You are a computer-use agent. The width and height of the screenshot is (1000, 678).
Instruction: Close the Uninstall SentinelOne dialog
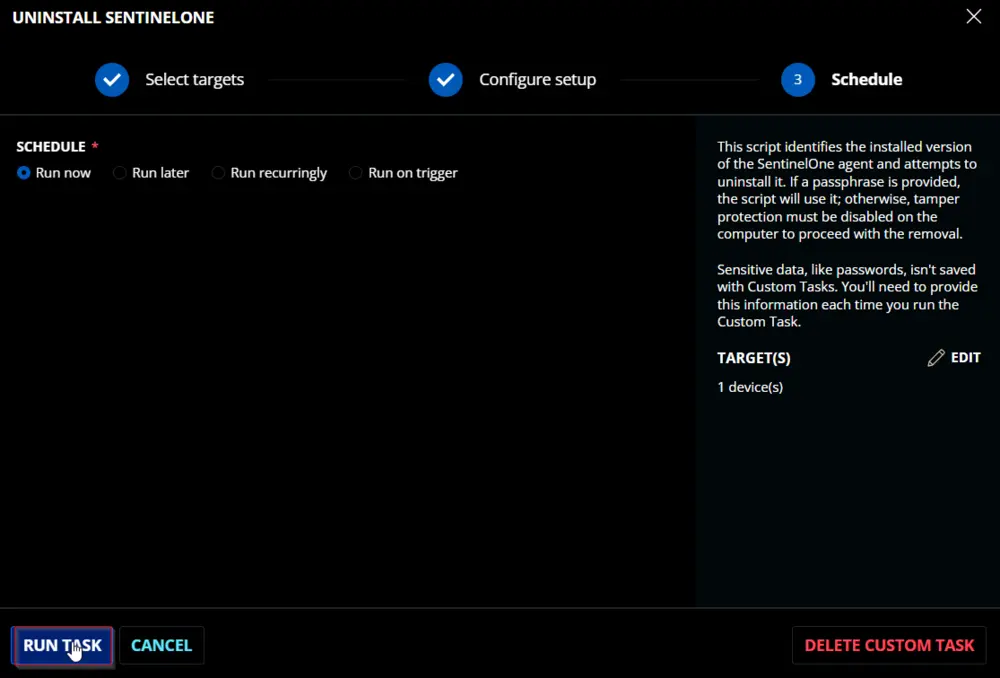pyautogui.click(x=974, y=17)
